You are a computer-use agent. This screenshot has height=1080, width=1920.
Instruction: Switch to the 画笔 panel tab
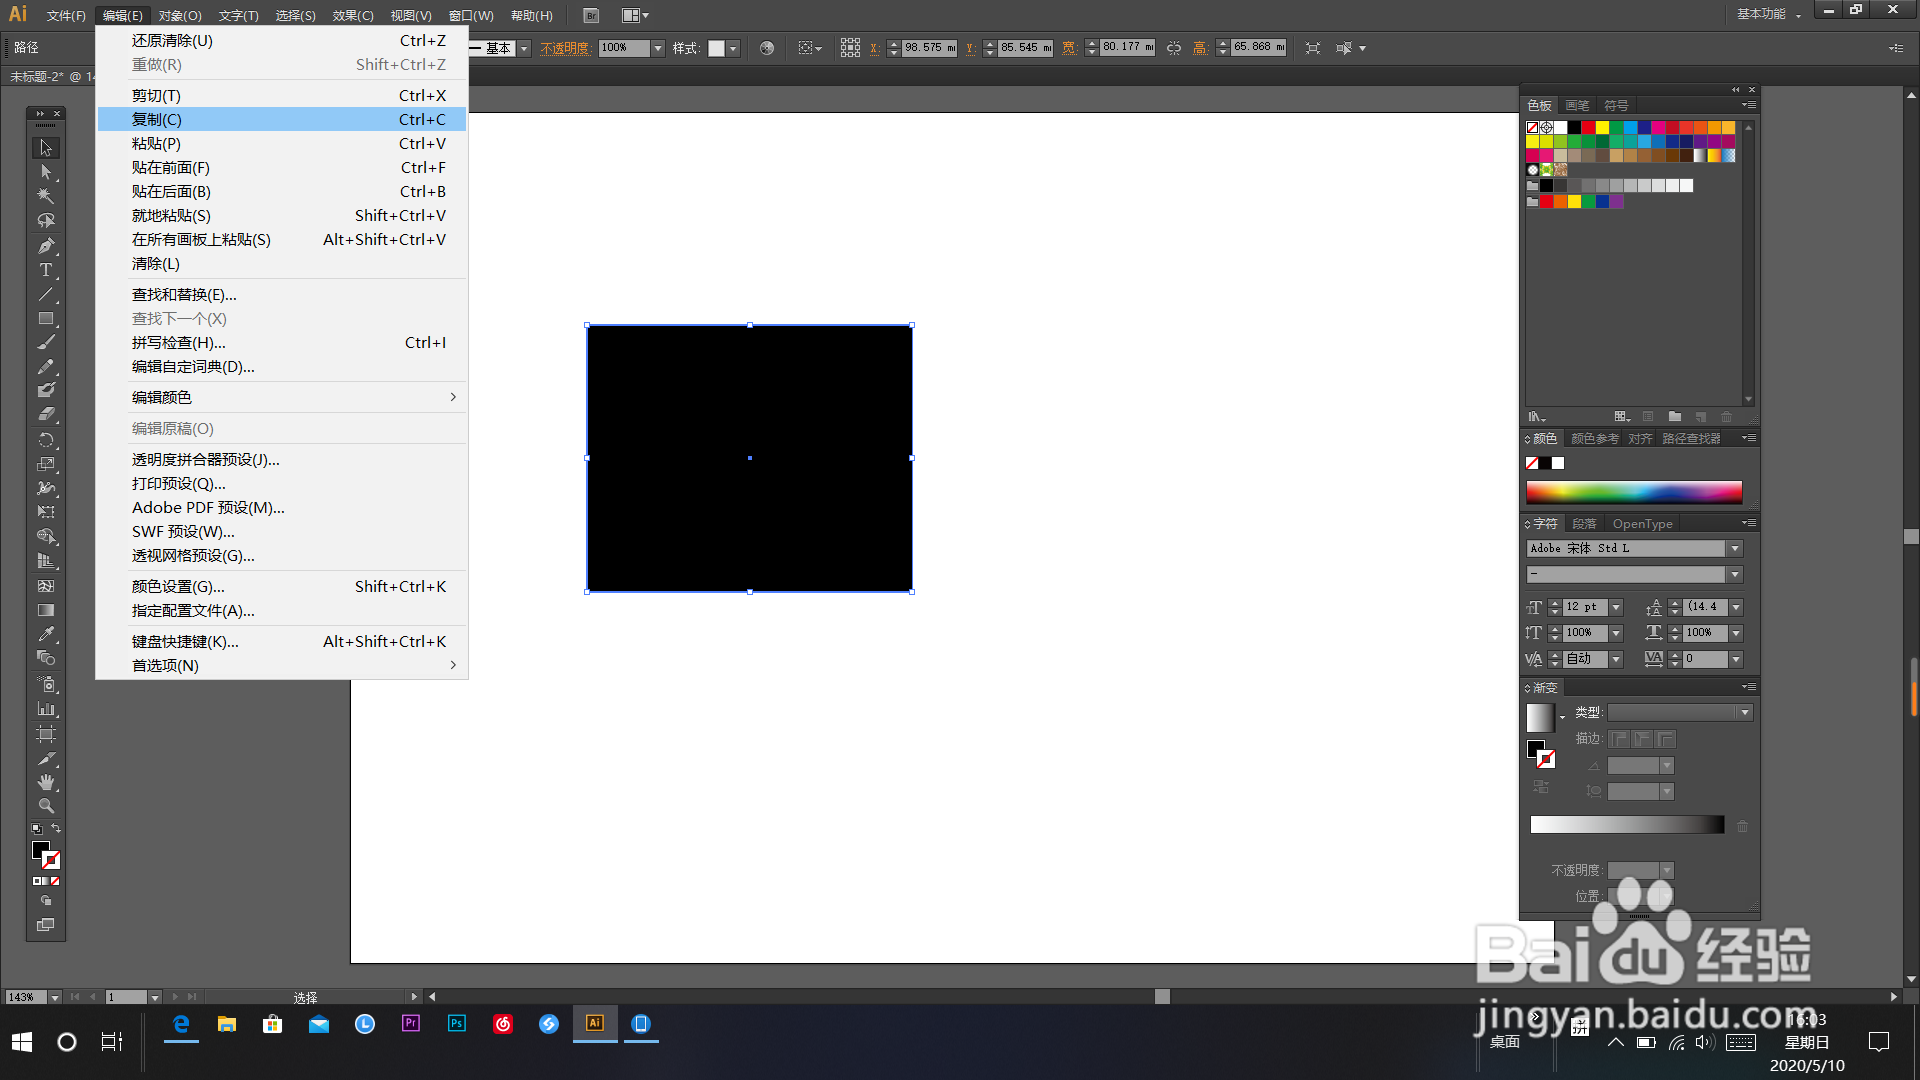[1577, 105]
